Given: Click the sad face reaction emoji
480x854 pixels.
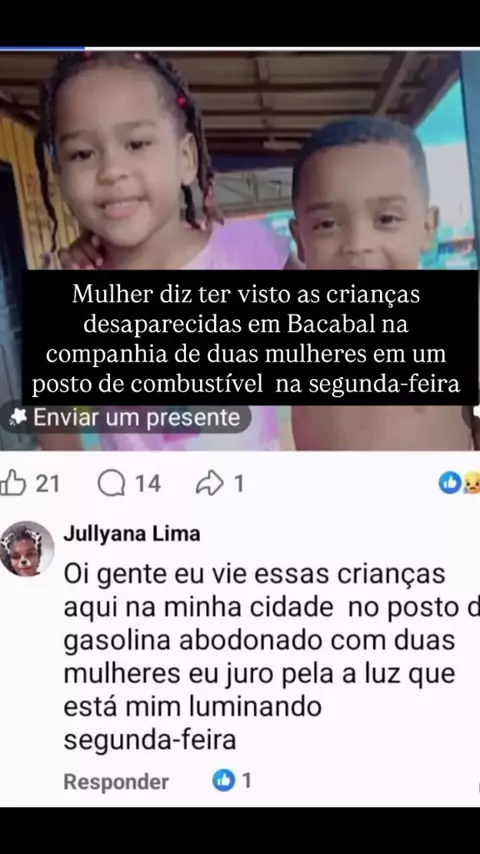Looking at the screenshot, I should click(x=472, y=483).
